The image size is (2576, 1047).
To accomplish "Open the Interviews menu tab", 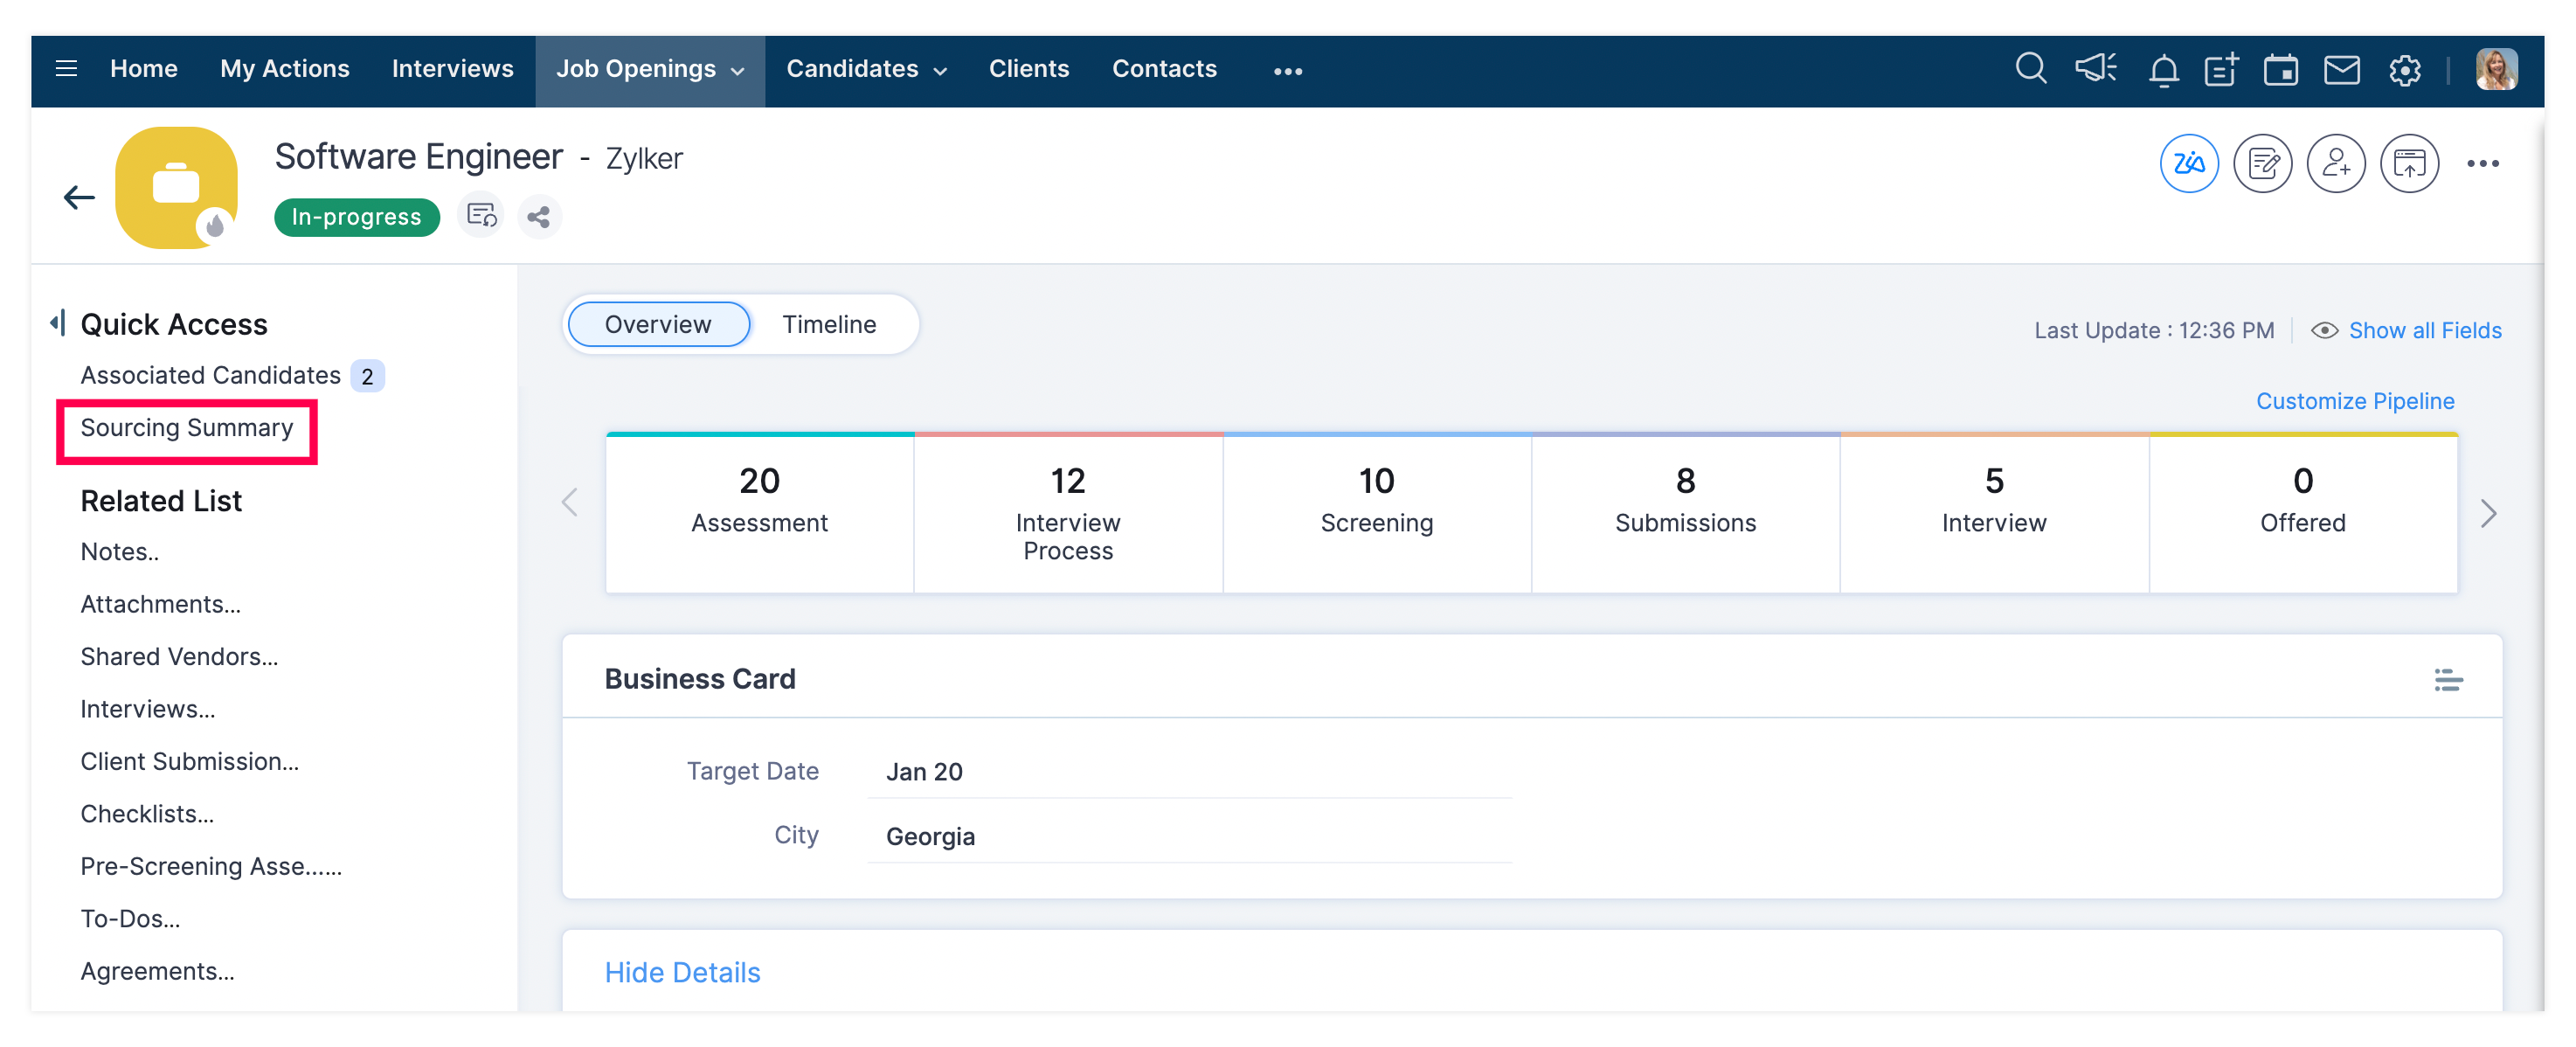I will tap(452, 69).
